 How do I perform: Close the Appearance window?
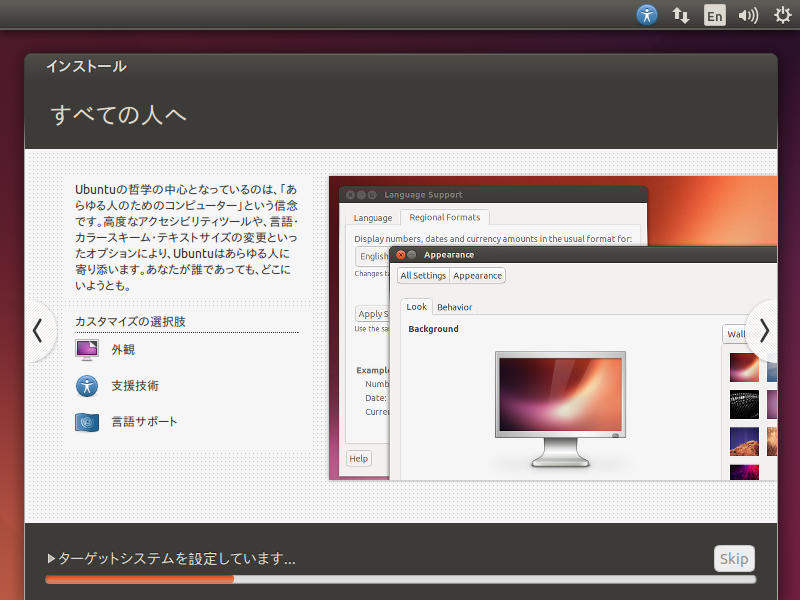click(401, 255)
